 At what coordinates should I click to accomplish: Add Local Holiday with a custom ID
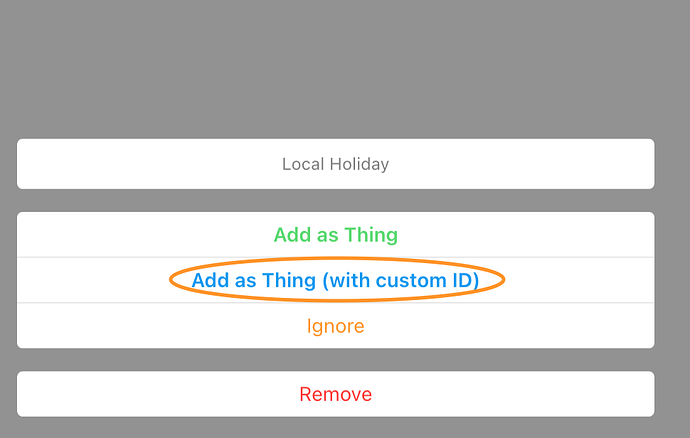pyautogui.click(x=335, y=280)
